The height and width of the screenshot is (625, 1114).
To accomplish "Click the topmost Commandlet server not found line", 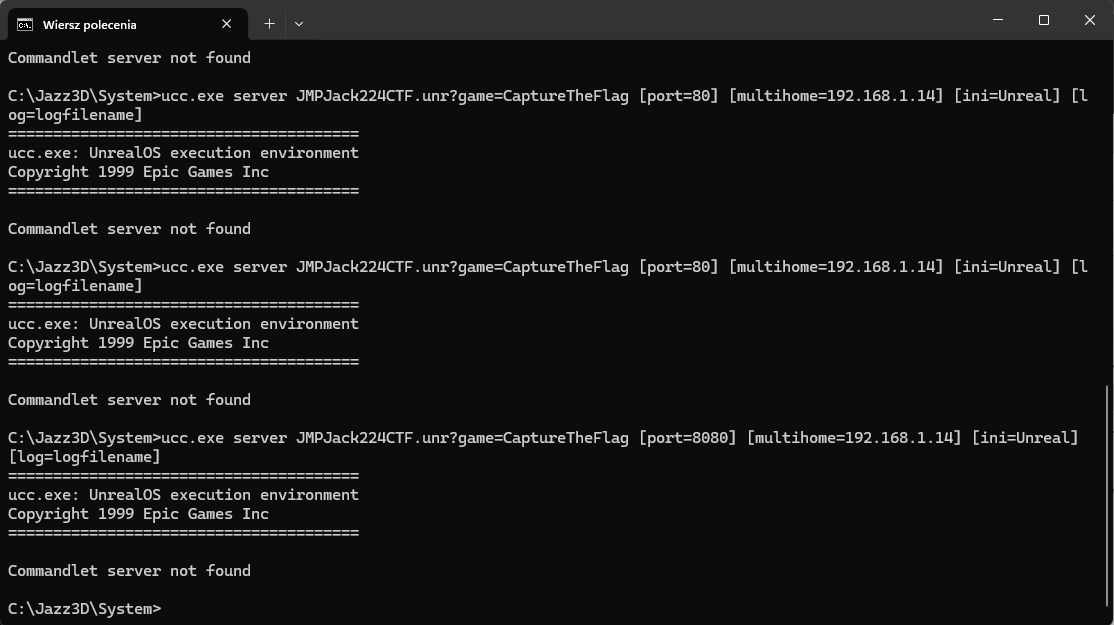I will pyautogui.click(x=129, y=58).
